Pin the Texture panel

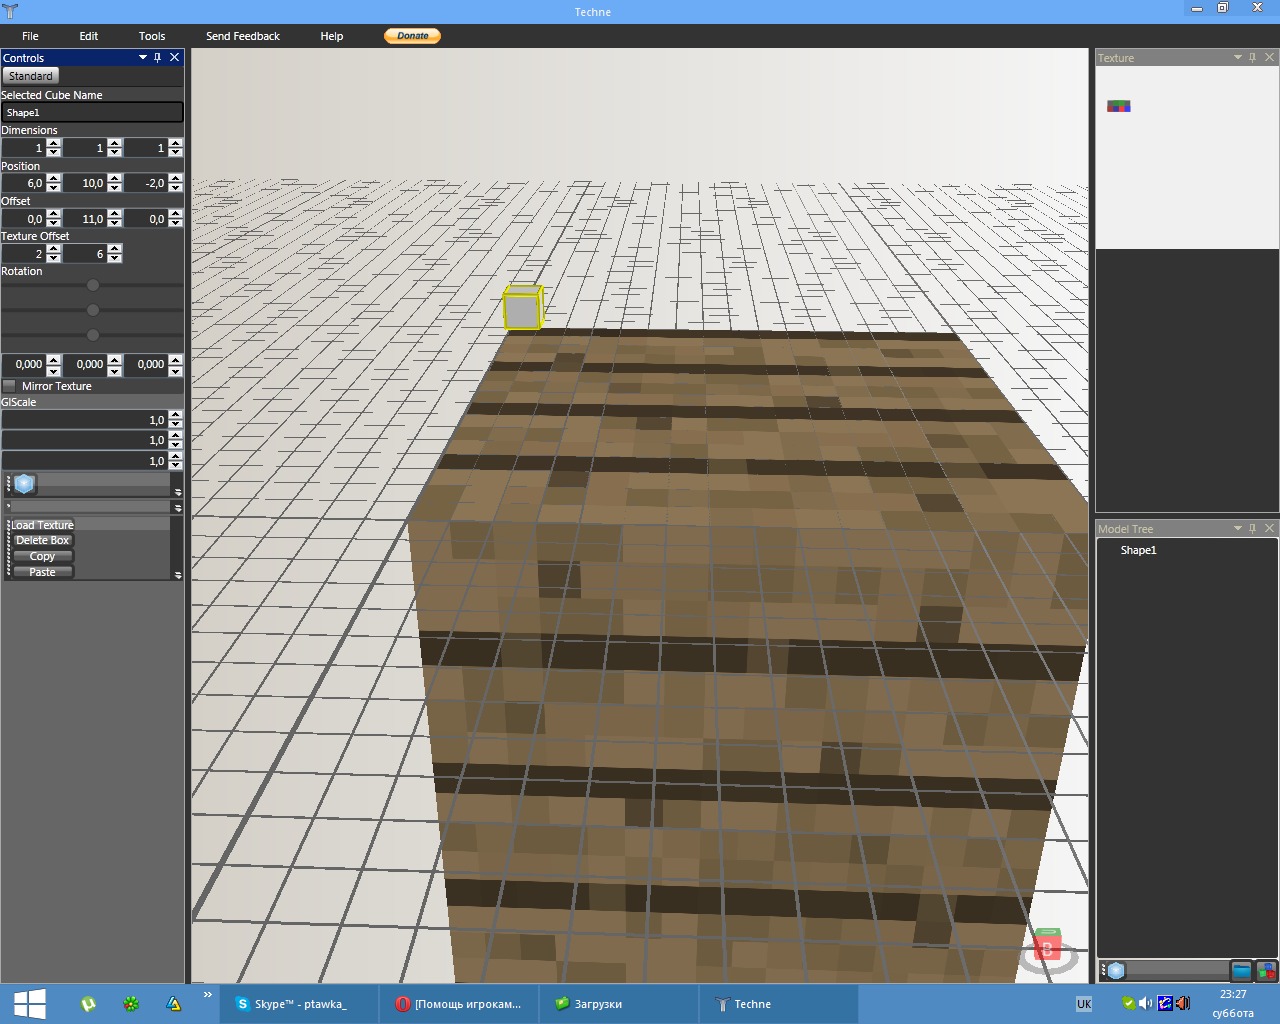[x=1252, y=57]
